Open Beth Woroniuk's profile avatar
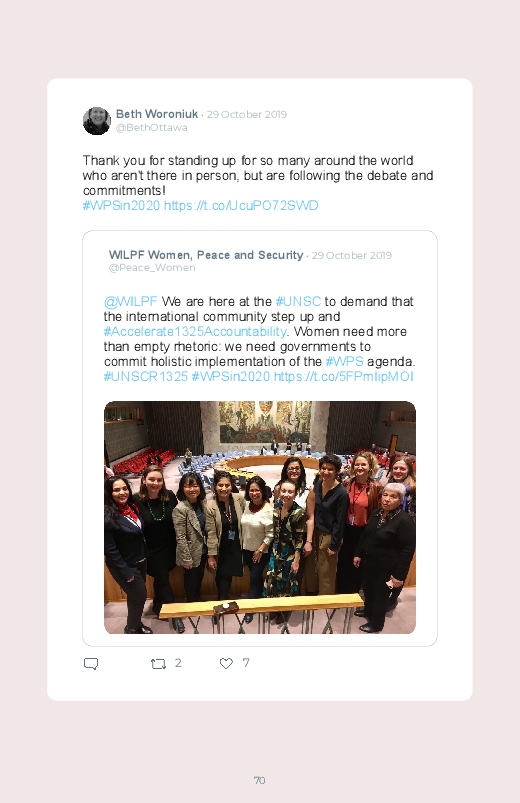 coord(97,121)
